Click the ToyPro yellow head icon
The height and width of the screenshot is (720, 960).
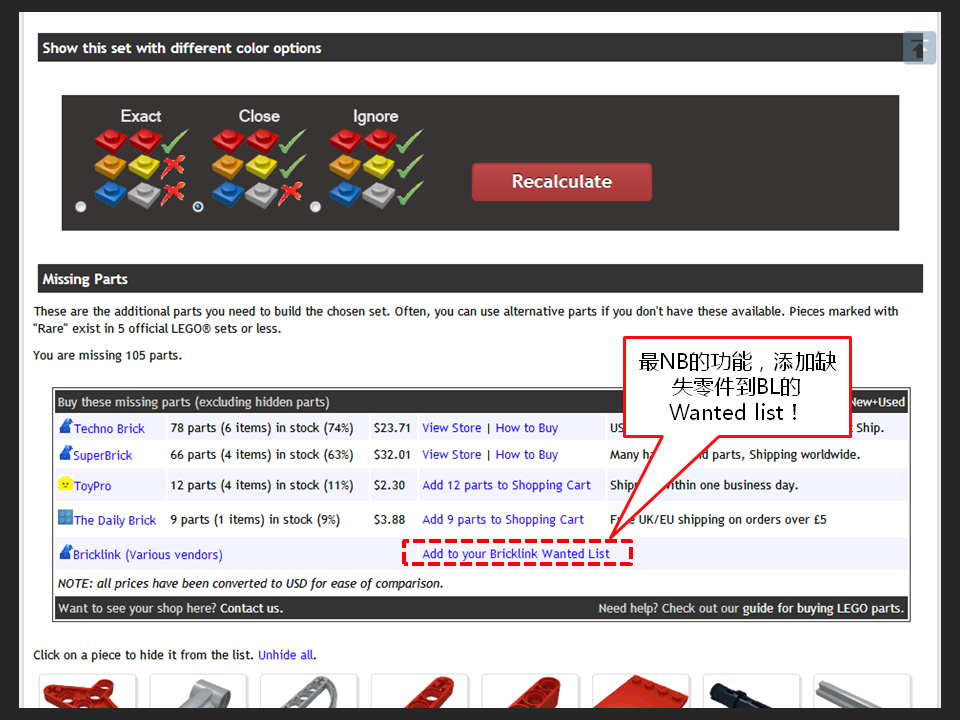tap(65, 484)
